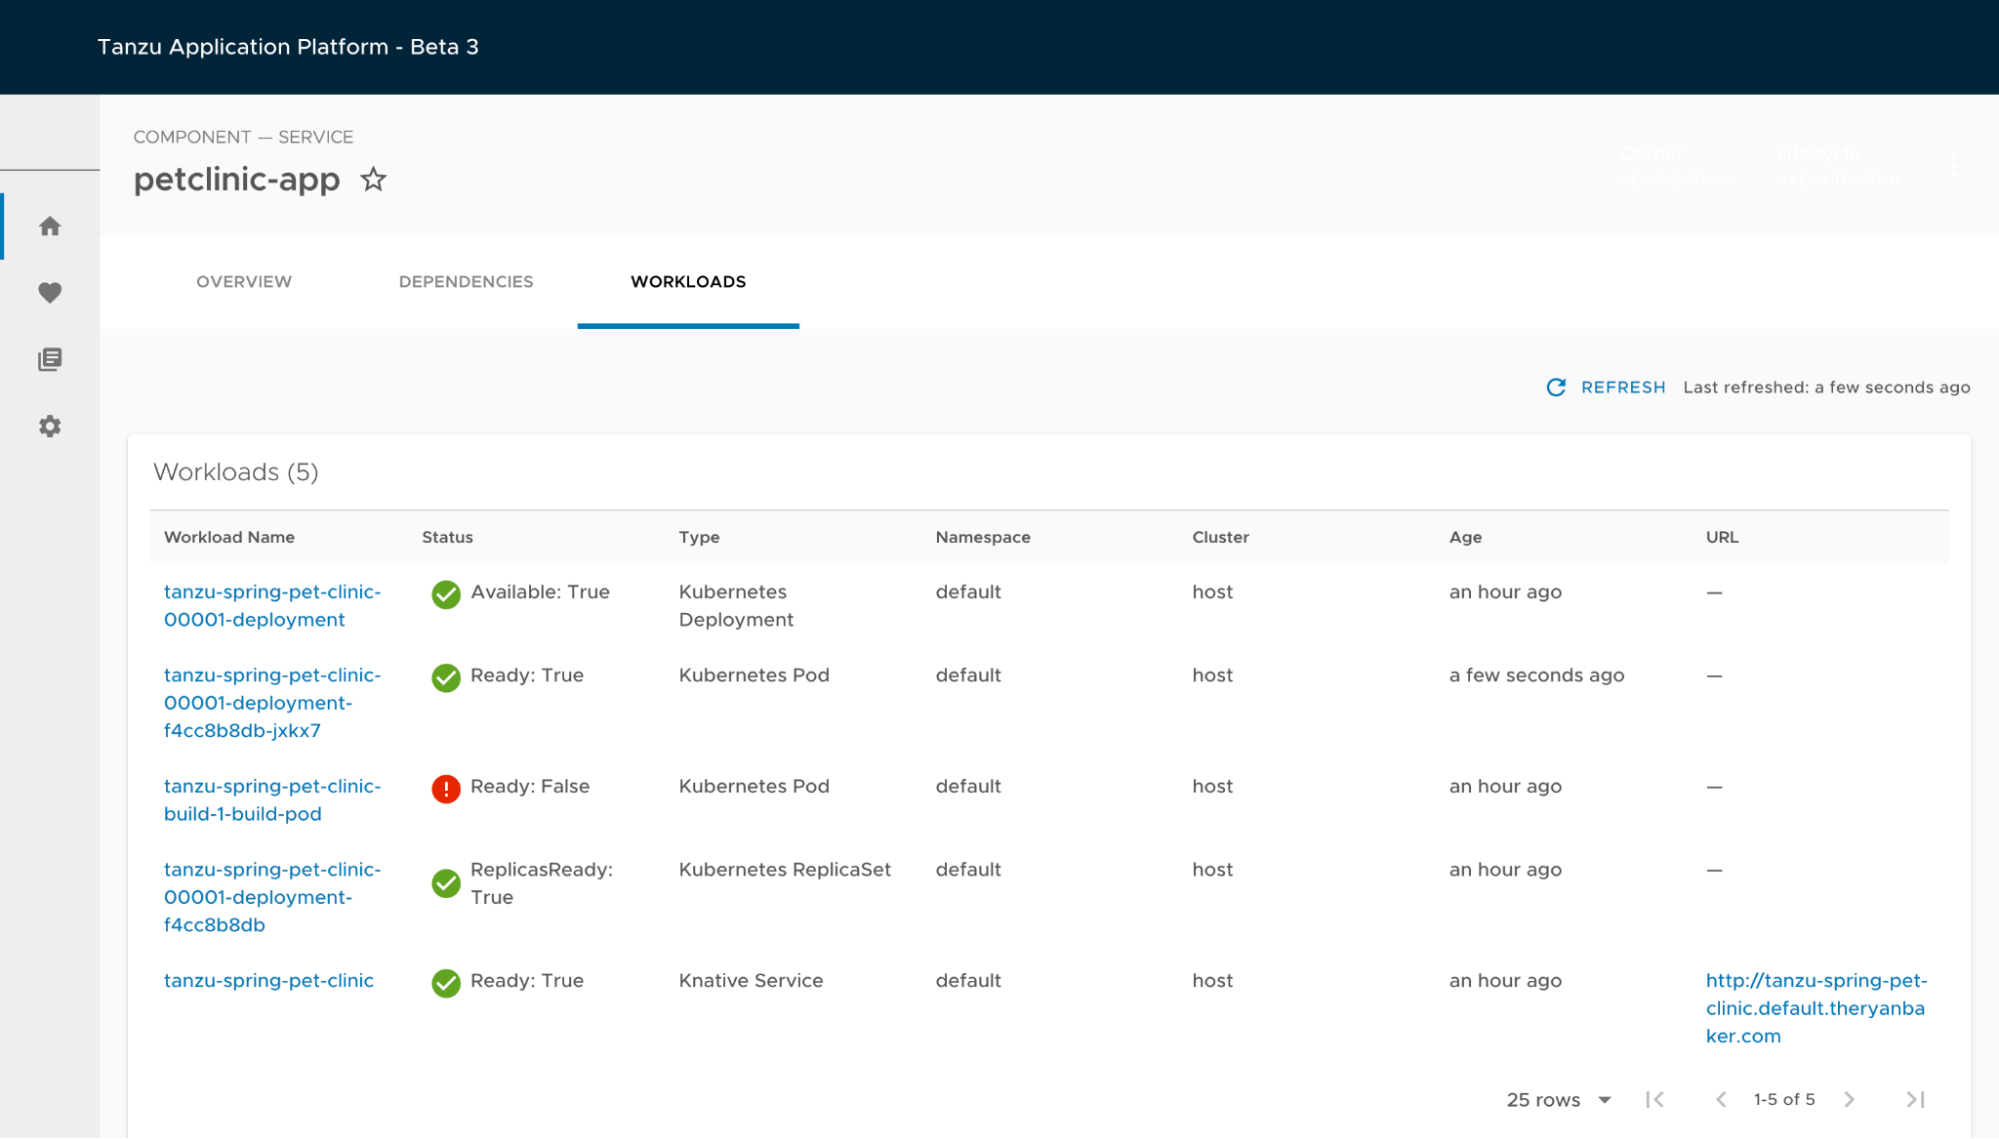The image size is (1999, 1139).
Task: Click the 'Ready: False' status text
Action: [x=530, y=787]
